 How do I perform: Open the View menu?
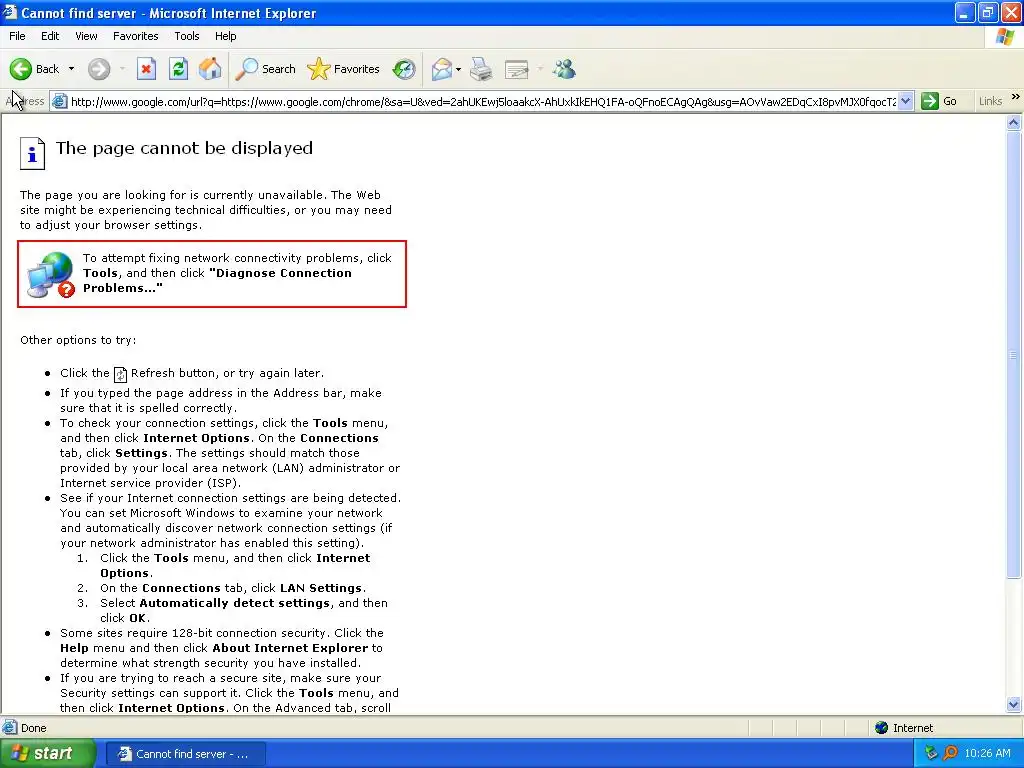point(86,36)
